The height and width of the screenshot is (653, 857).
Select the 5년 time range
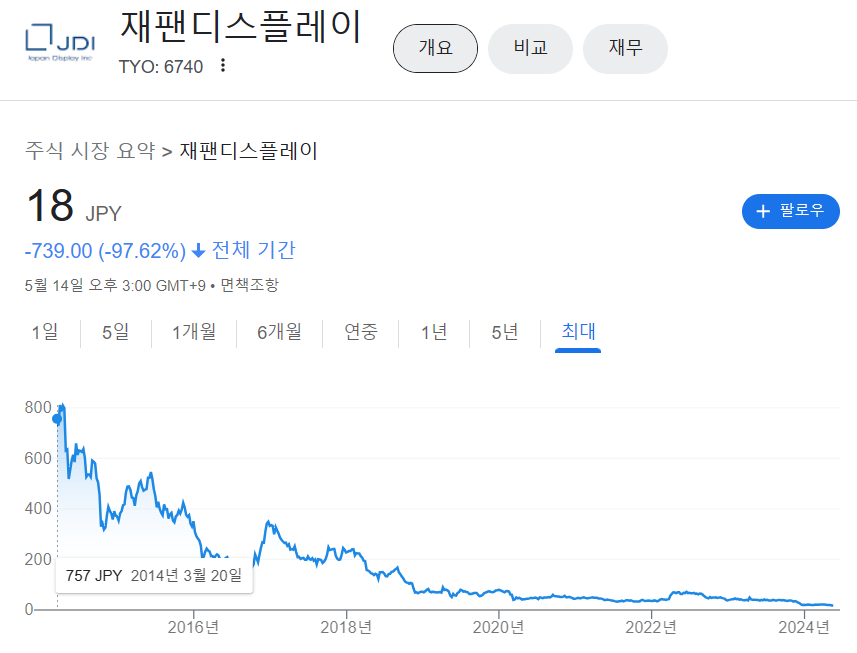(504, 332)
